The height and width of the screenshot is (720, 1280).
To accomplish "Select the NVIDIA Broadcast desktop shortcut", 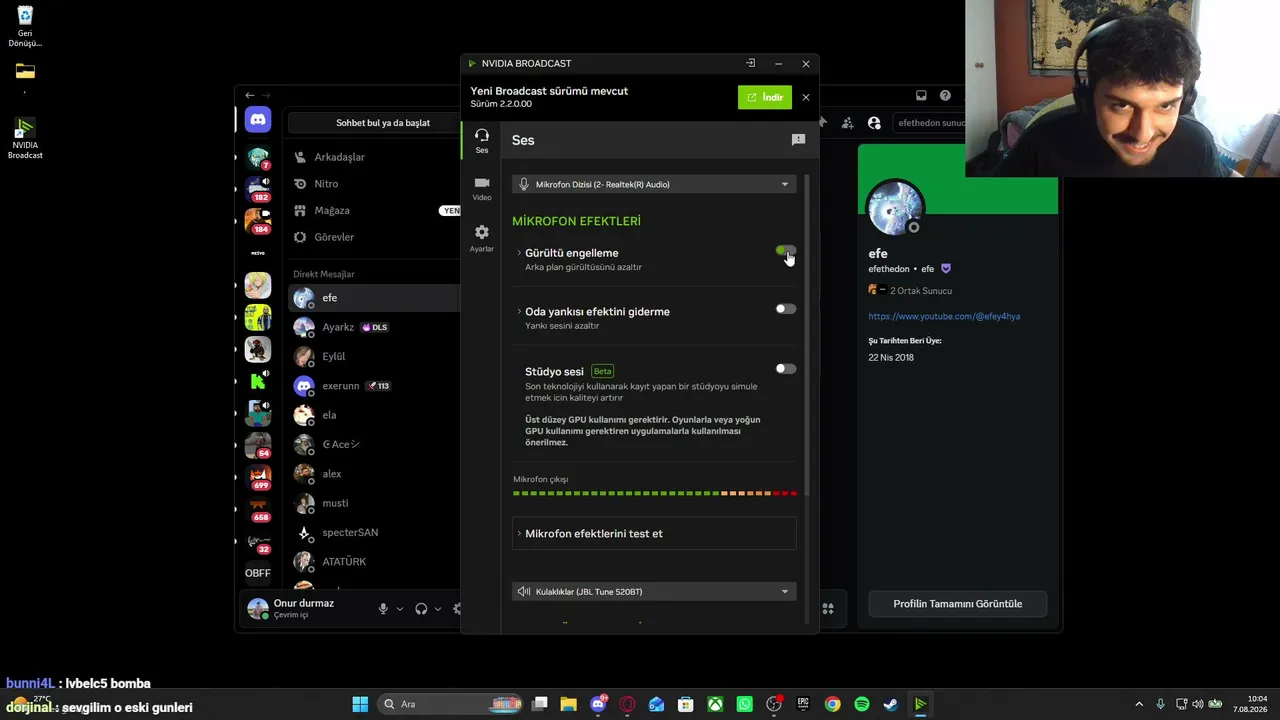I will [x=25, y=139].
